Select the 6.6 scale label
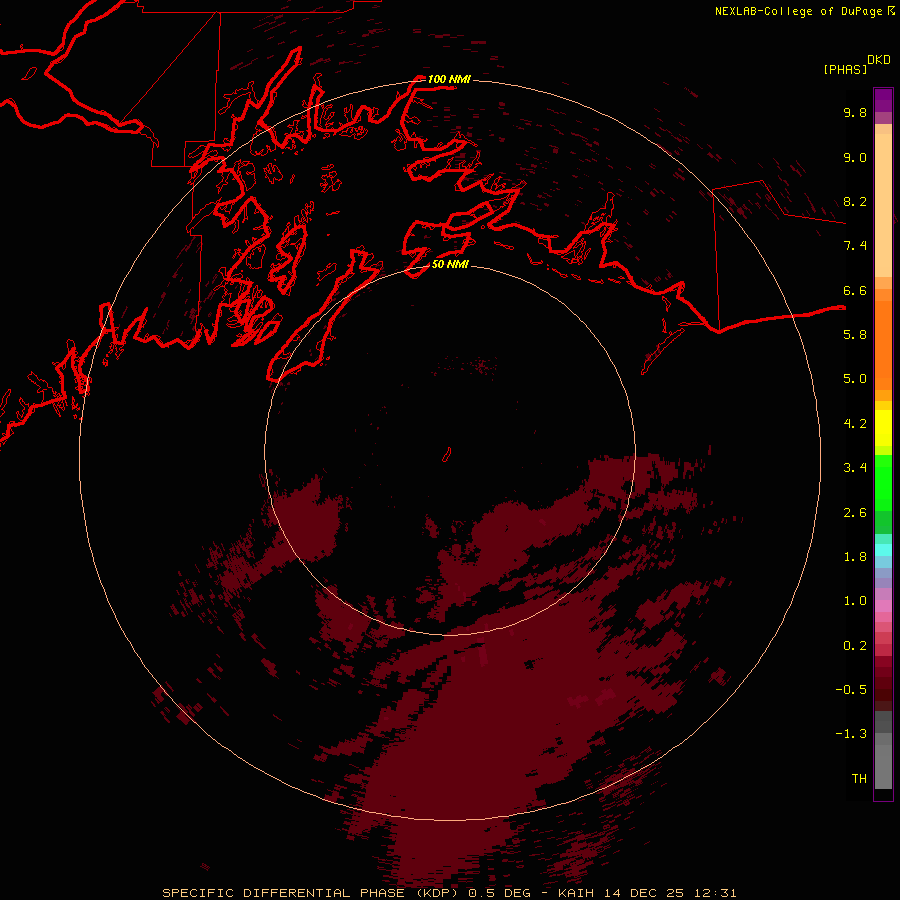Viewport: 900px width, 900px height. pyautogui.click(x=855, y=290)
